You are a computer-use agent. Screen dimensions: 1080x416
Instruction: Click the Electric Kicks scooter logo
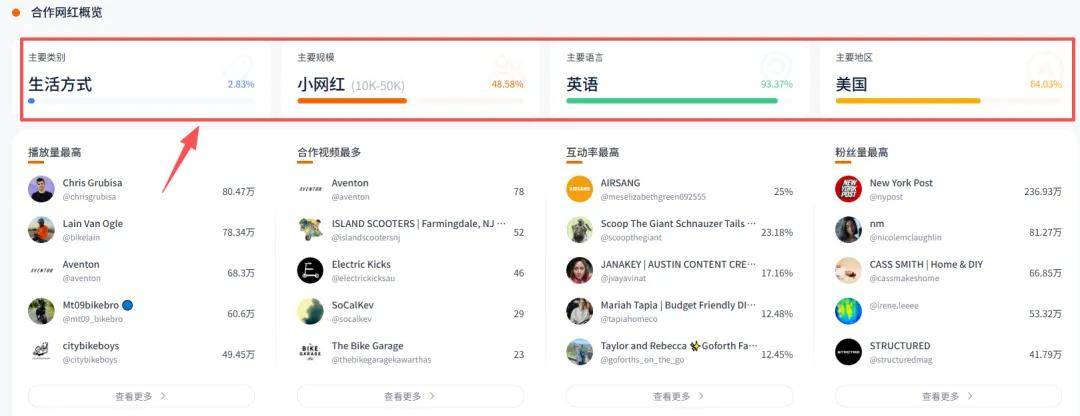click(311, 270)
